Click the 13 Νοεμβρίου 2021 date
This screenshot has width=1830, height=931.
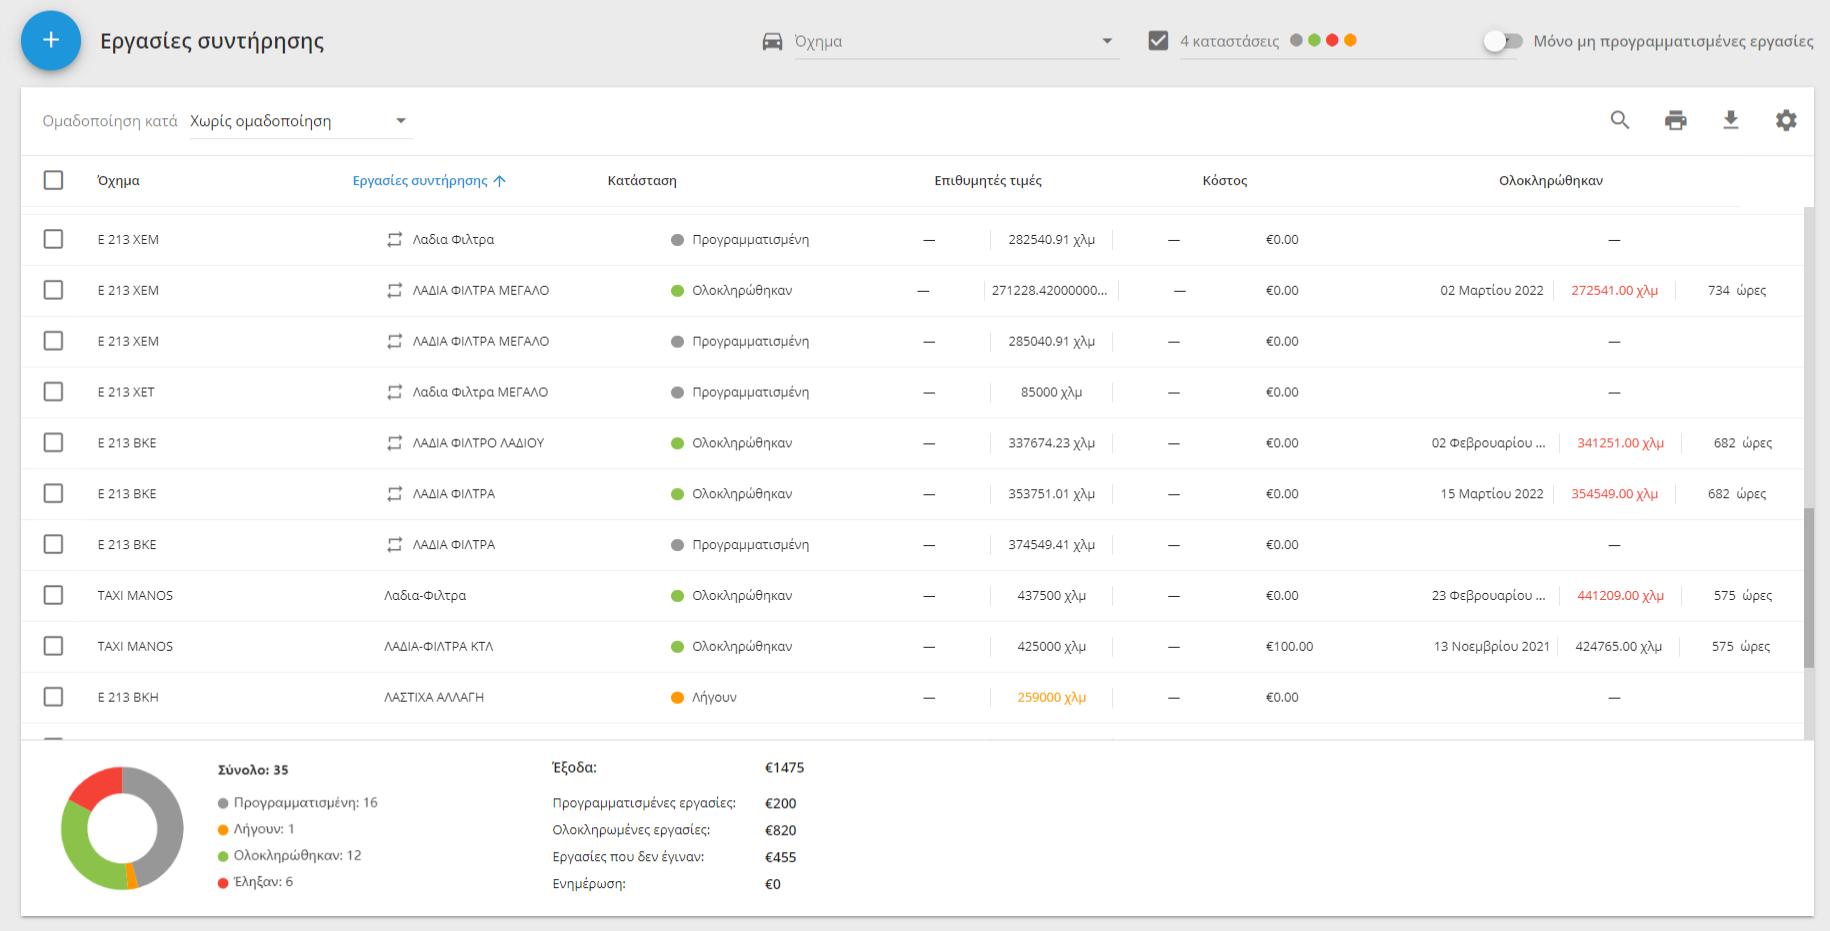(x=1491, y=647)
